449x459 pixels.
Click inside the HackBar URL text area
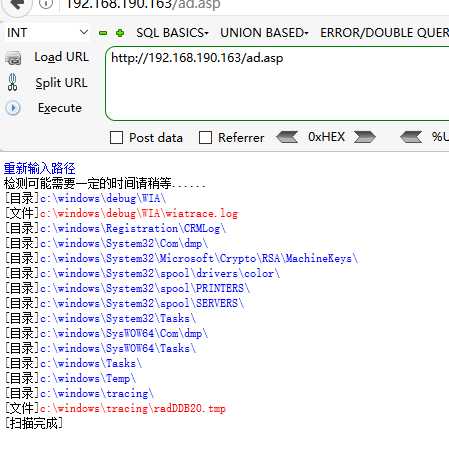coord(277,83)
